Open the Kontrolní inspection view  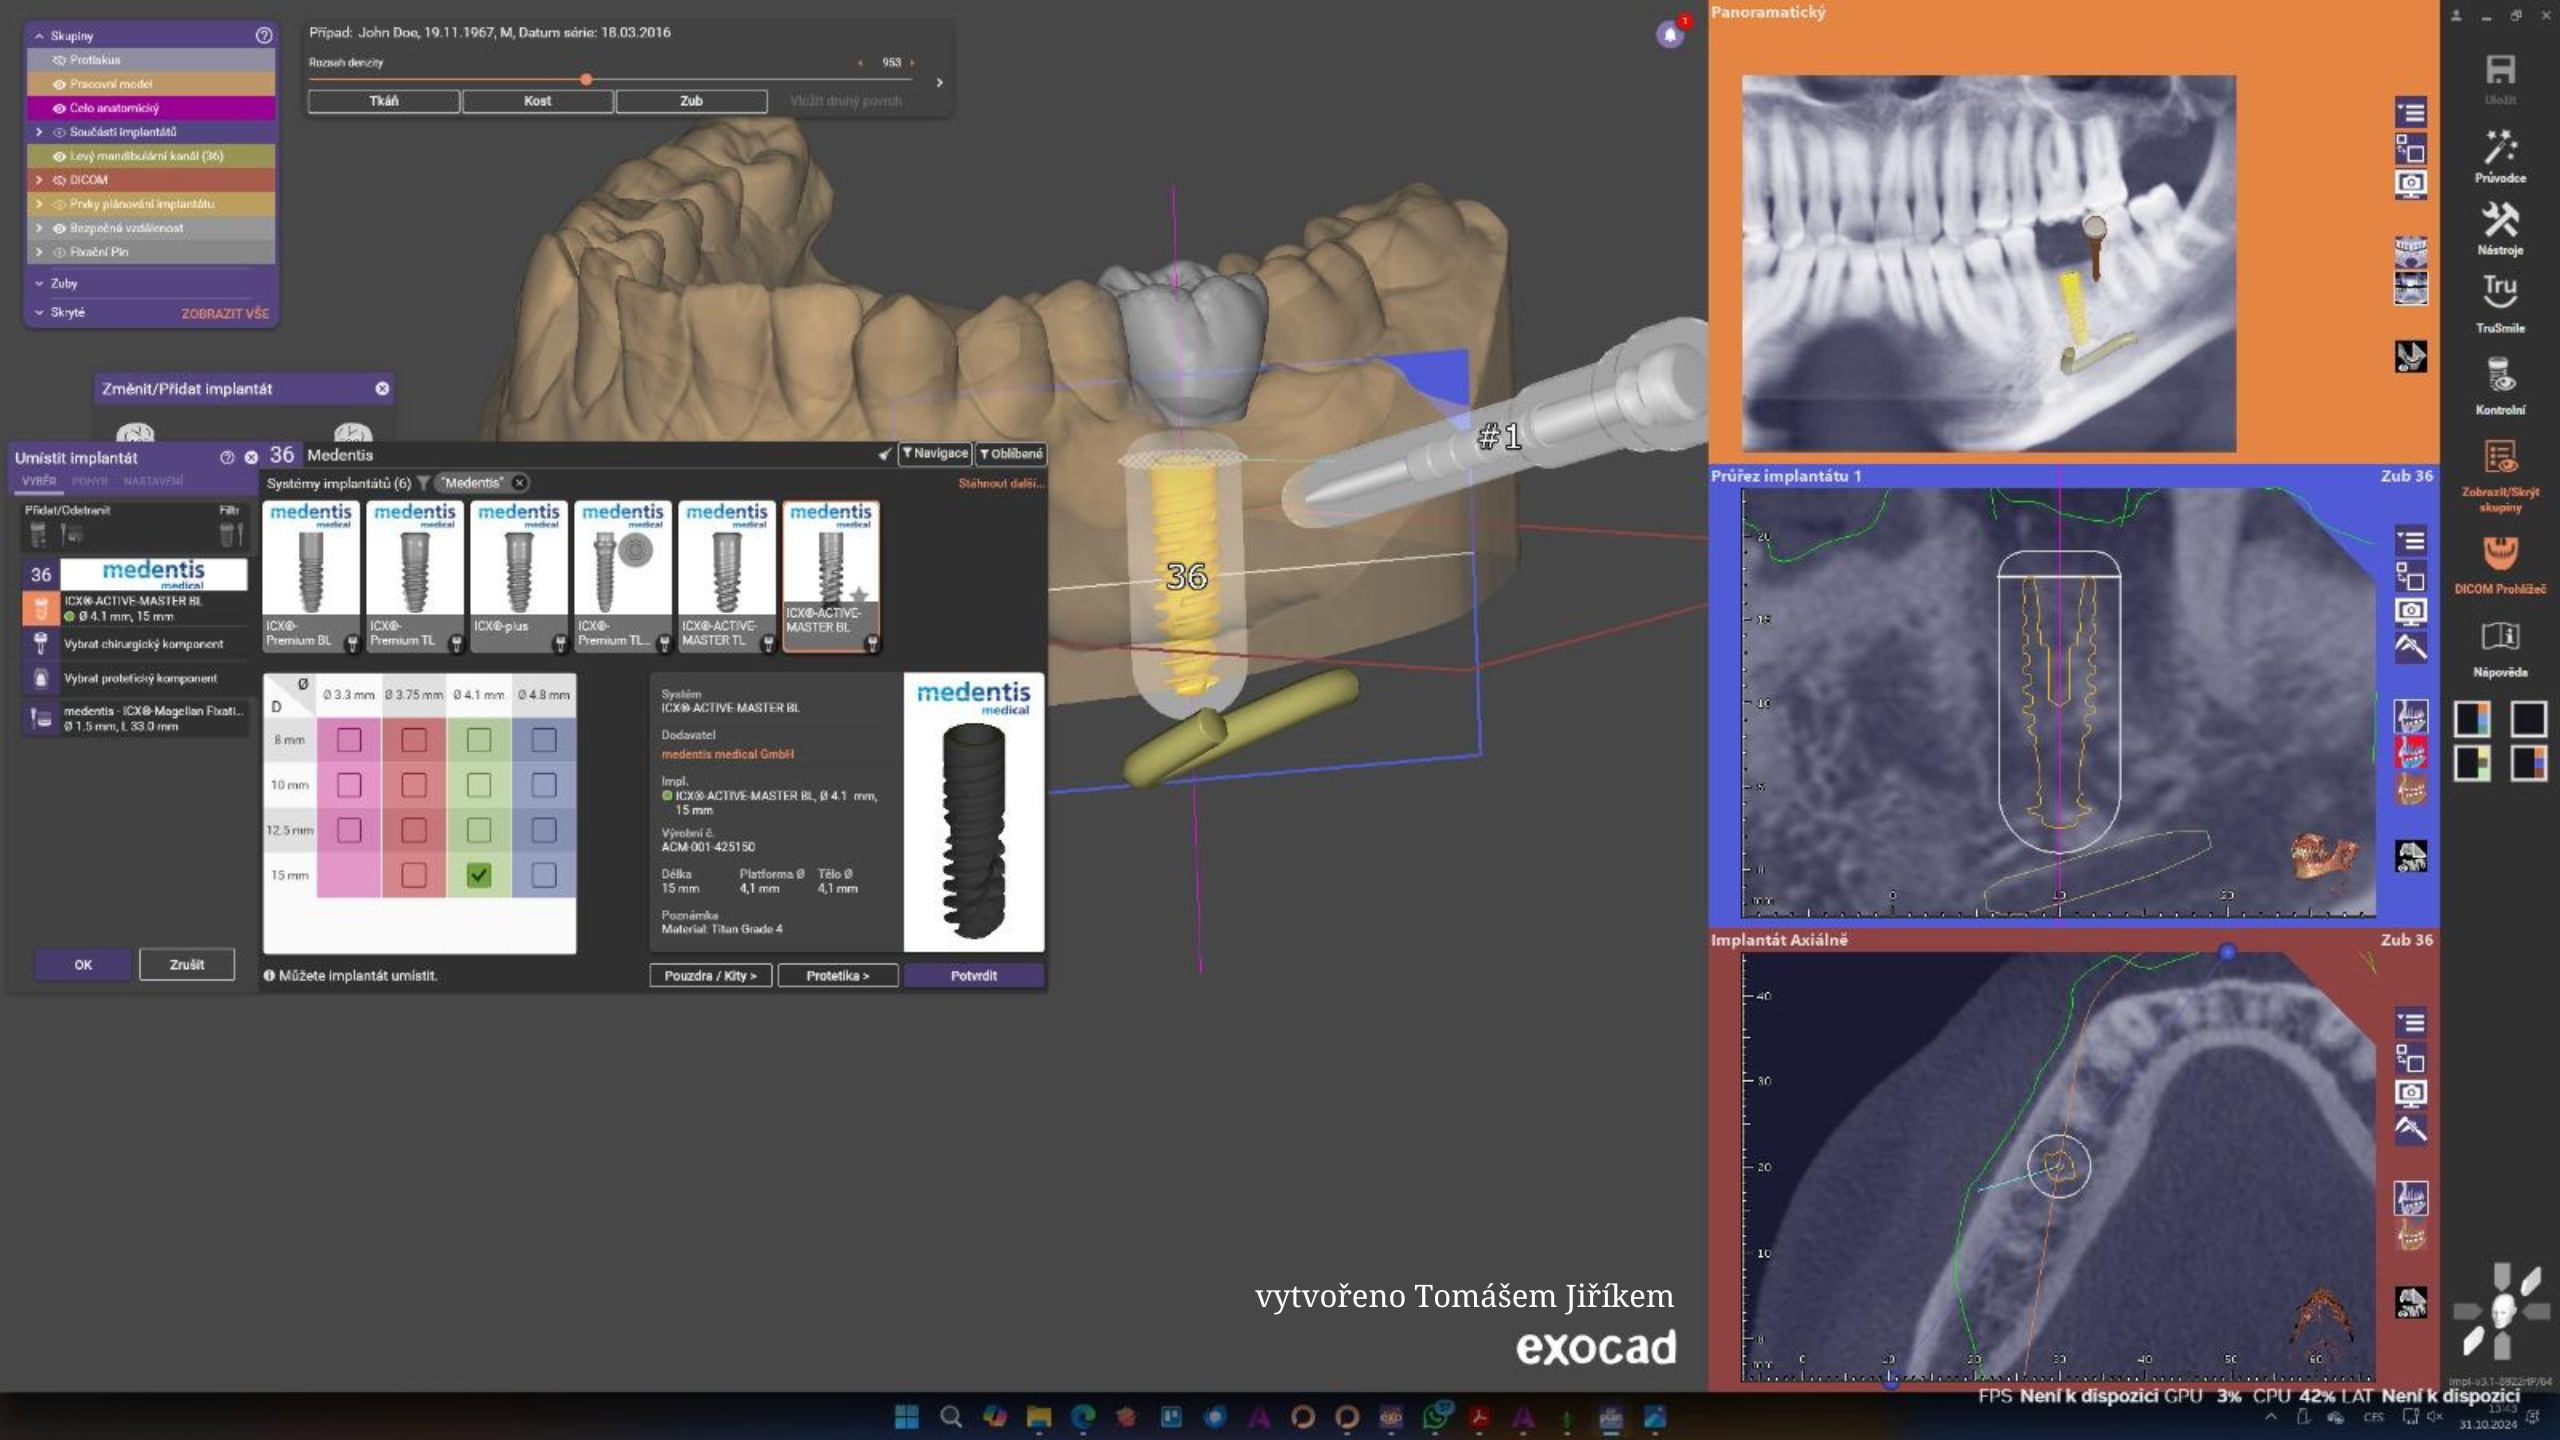coord(2500,386)
